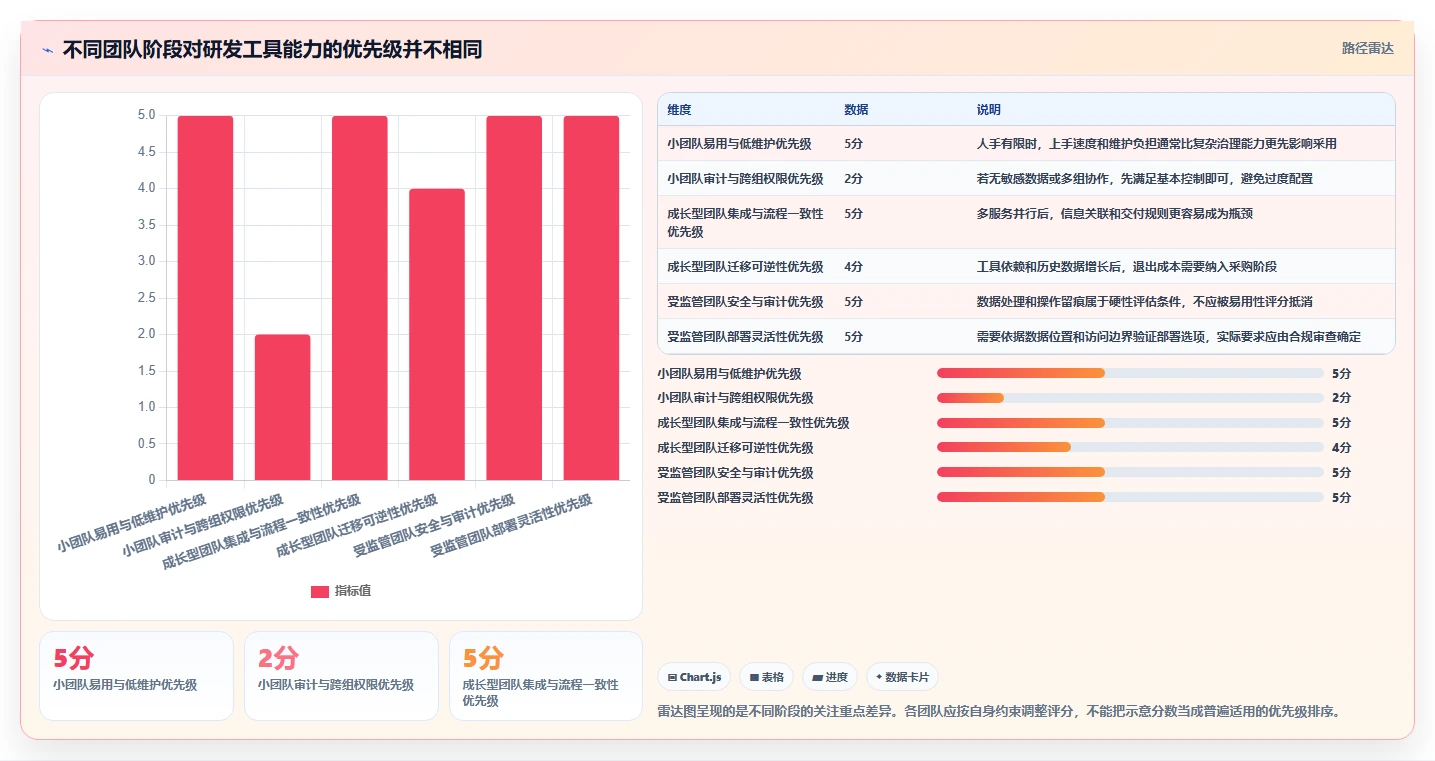Click the description starting 人手有限时
Screen dimensions: 1435x761
click(1157, 144)
